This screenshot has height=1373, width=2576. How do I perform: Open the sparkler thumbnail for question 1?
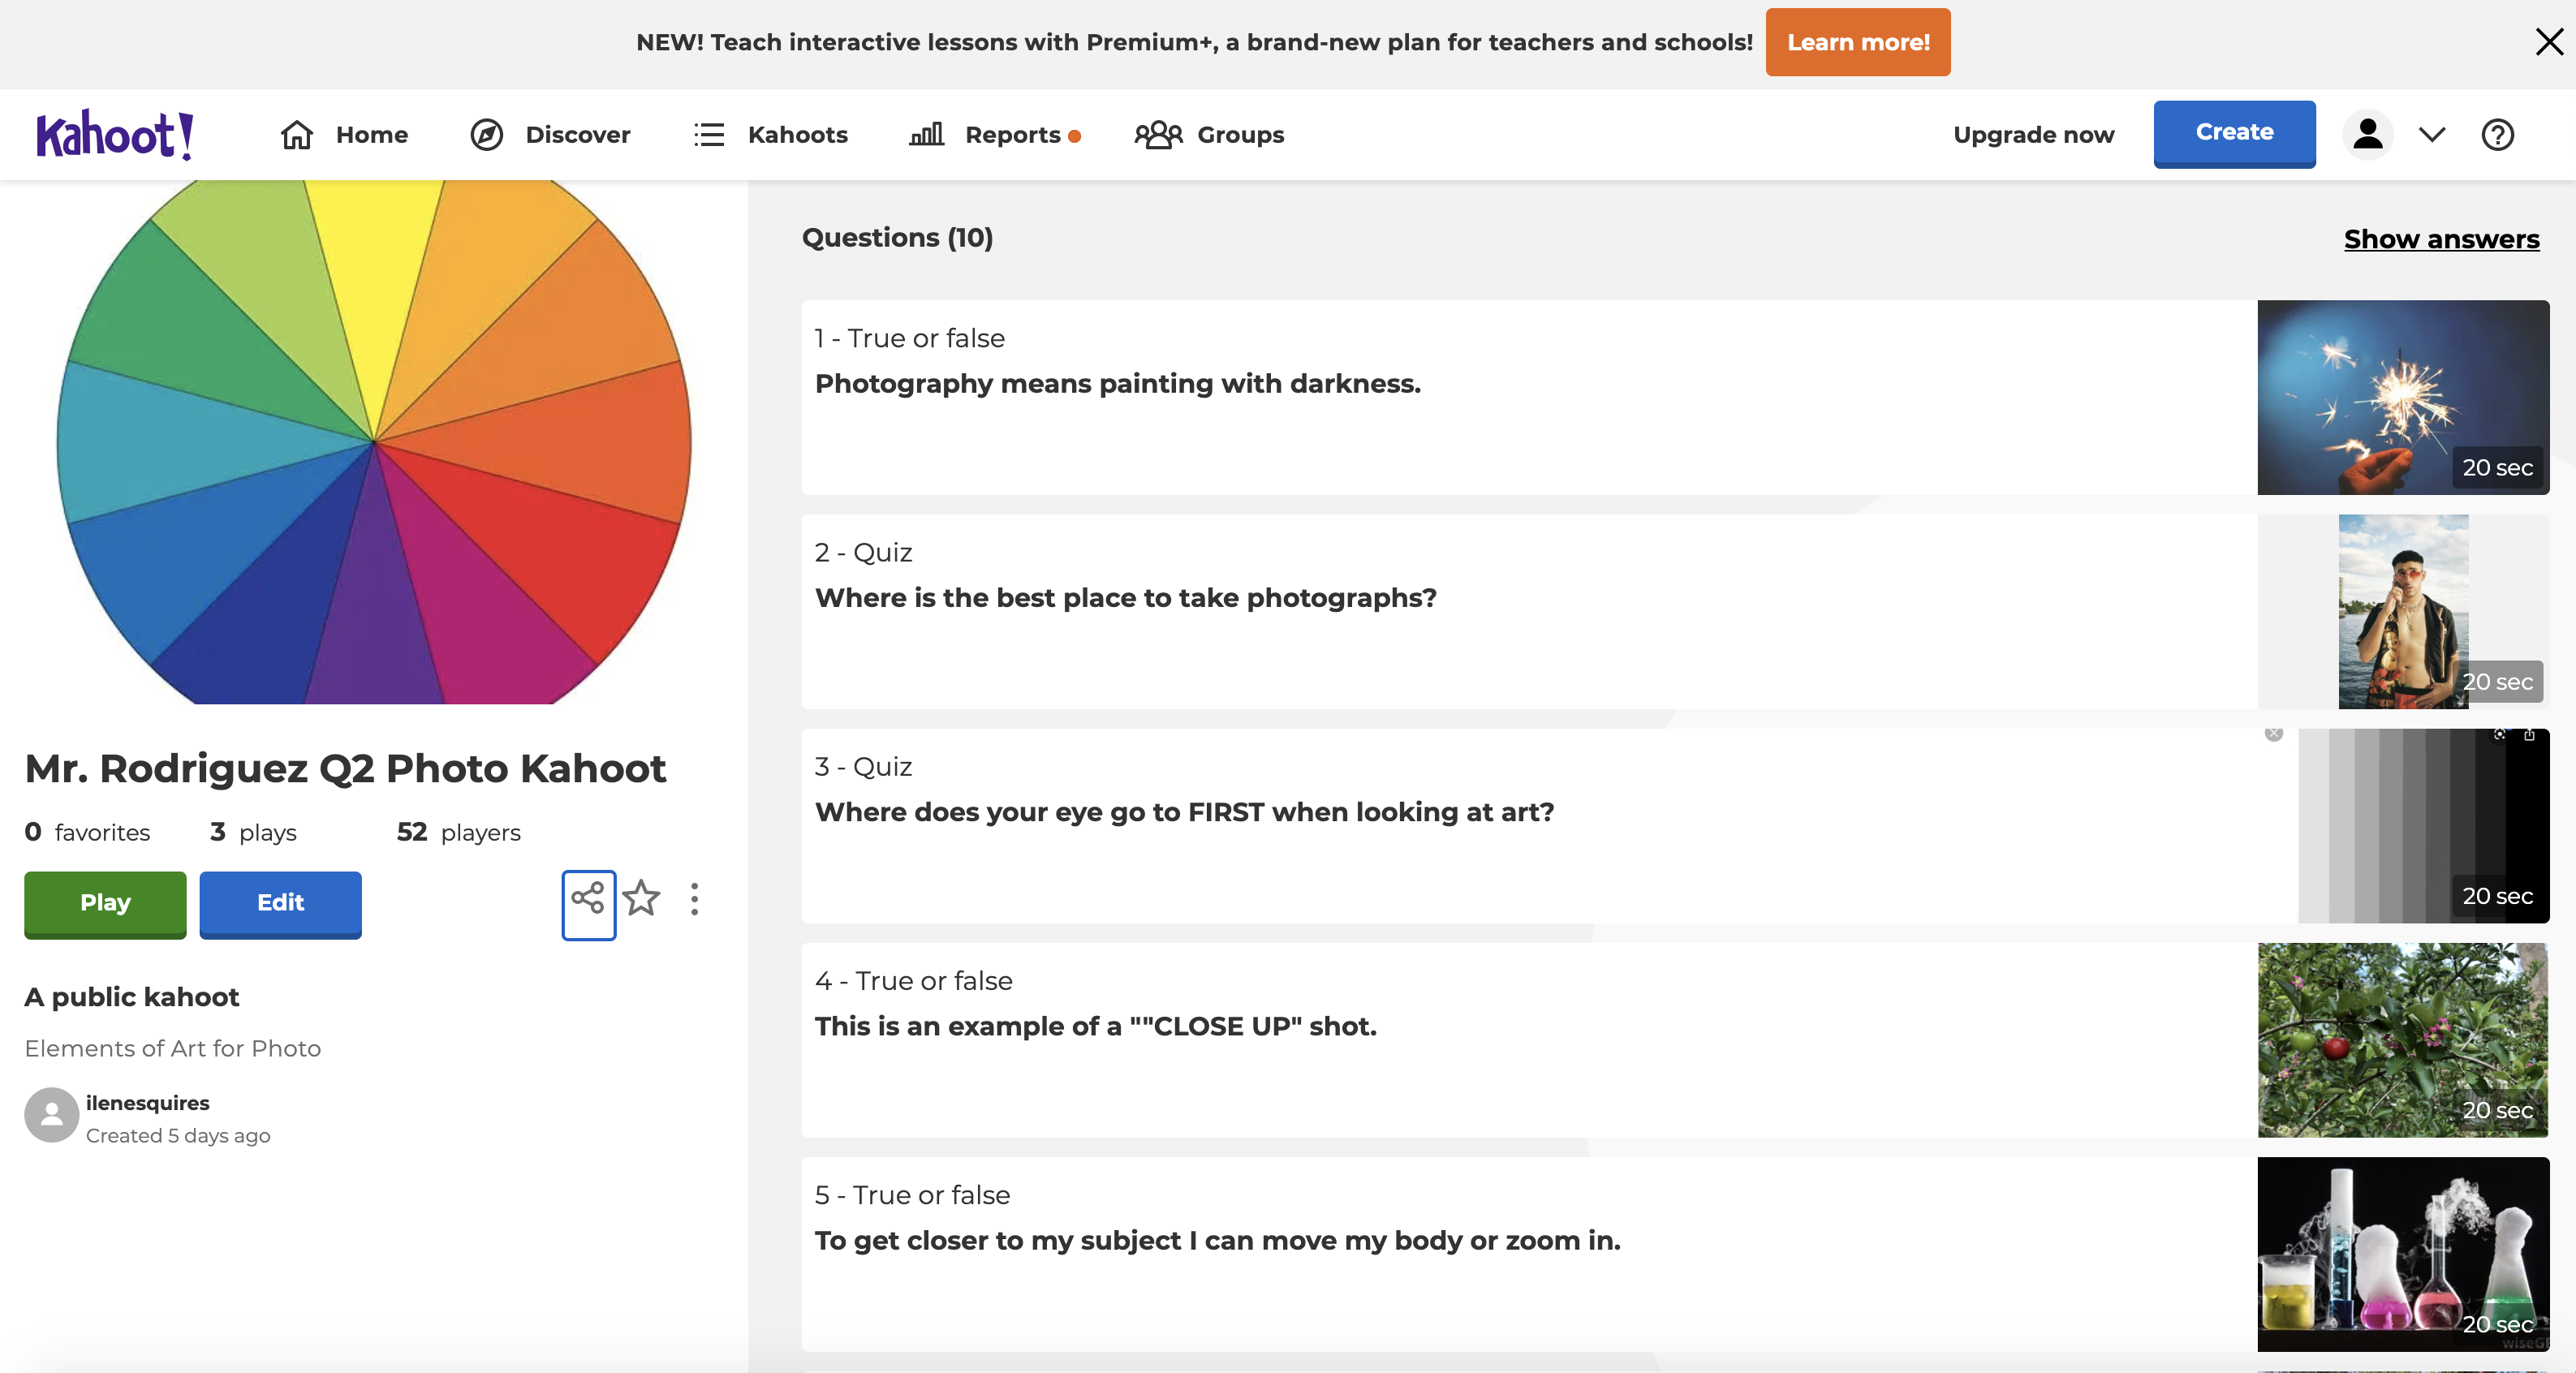pos(2402,397)
